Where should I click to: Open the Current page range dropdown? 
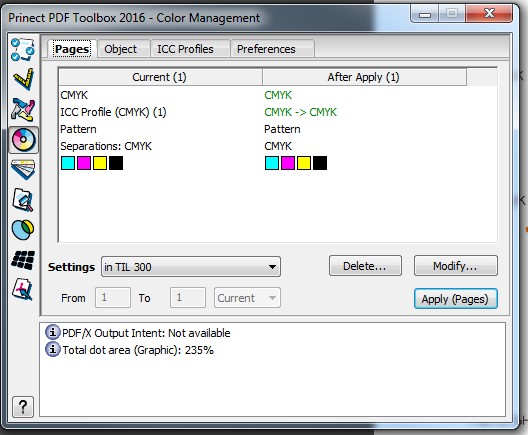247,298
